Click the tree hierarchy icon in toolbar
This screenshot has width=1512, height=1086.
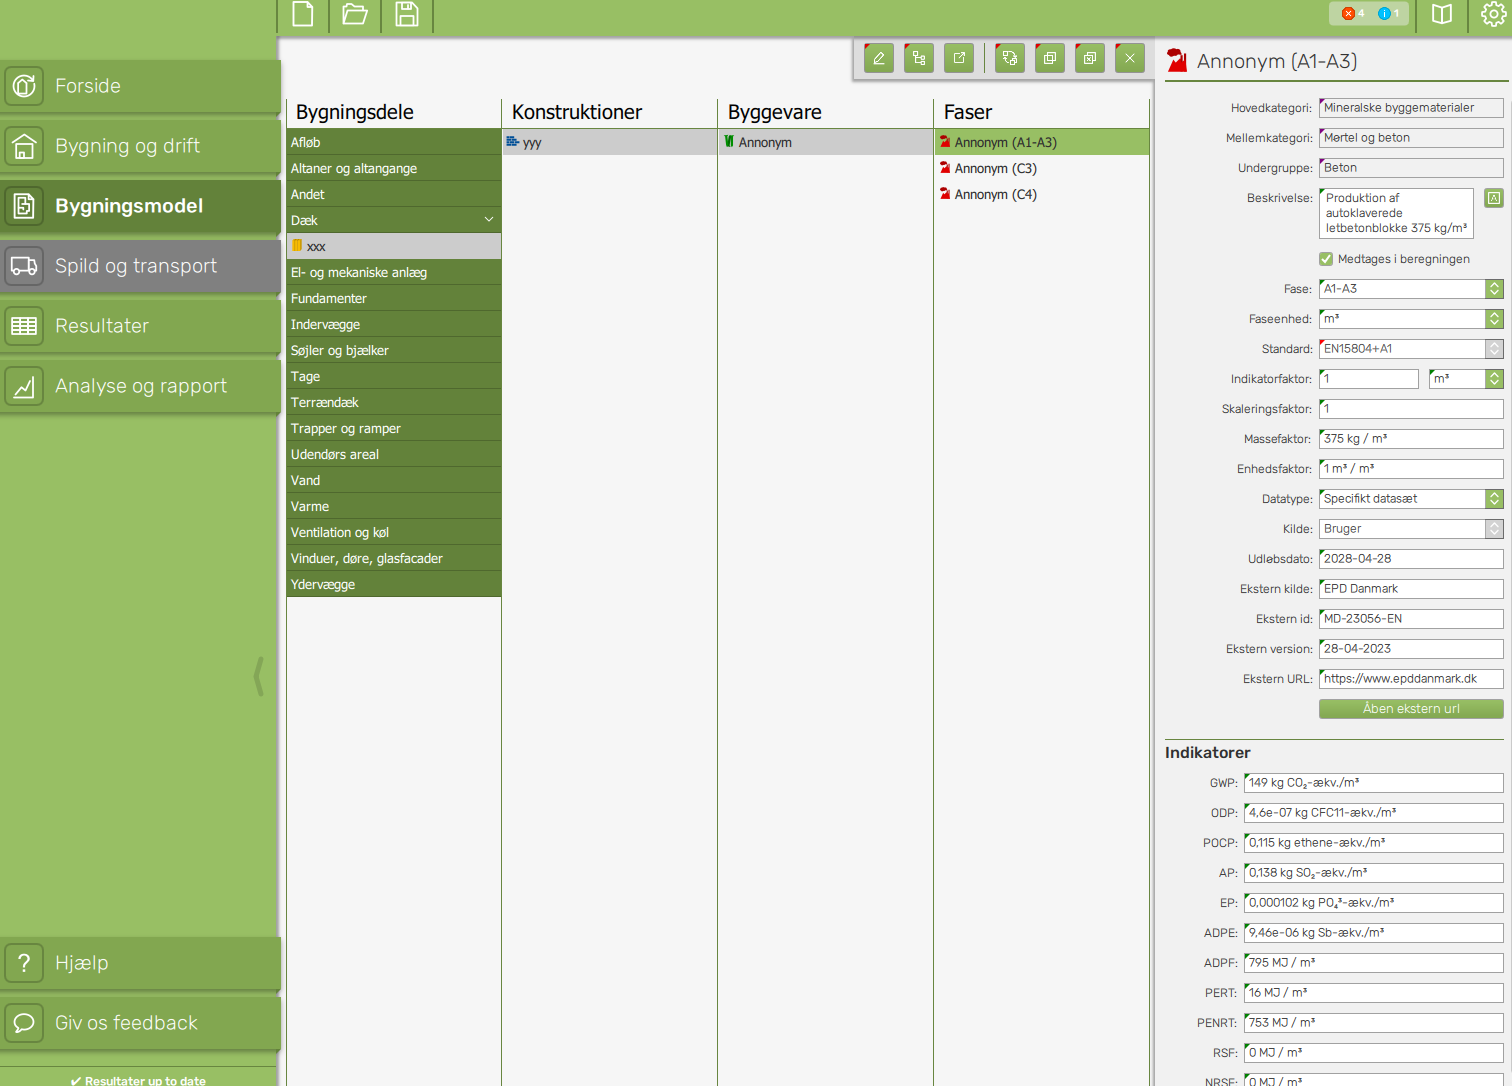point(918,58)
